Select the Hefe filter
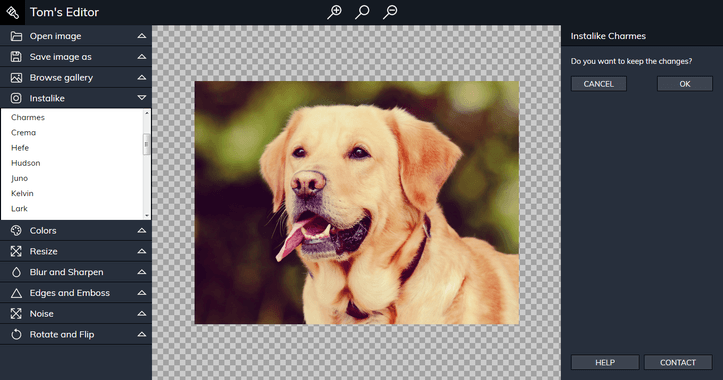The height and width of the screenshot is (380, 723). 20,148
